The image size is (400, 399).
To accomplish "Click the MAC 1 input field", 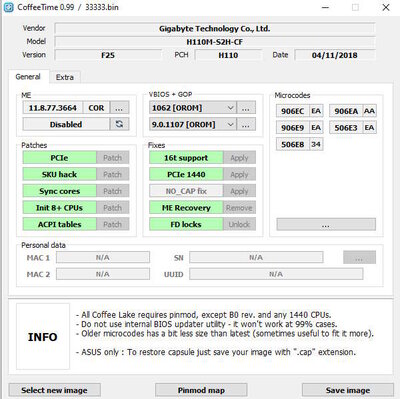I will tap(103, 257).
